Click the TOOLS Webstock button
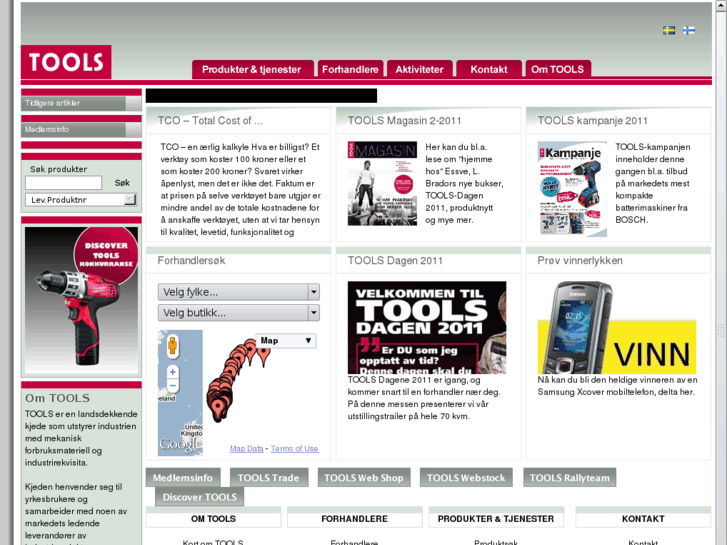727x545 pixels. coord(466,478)
